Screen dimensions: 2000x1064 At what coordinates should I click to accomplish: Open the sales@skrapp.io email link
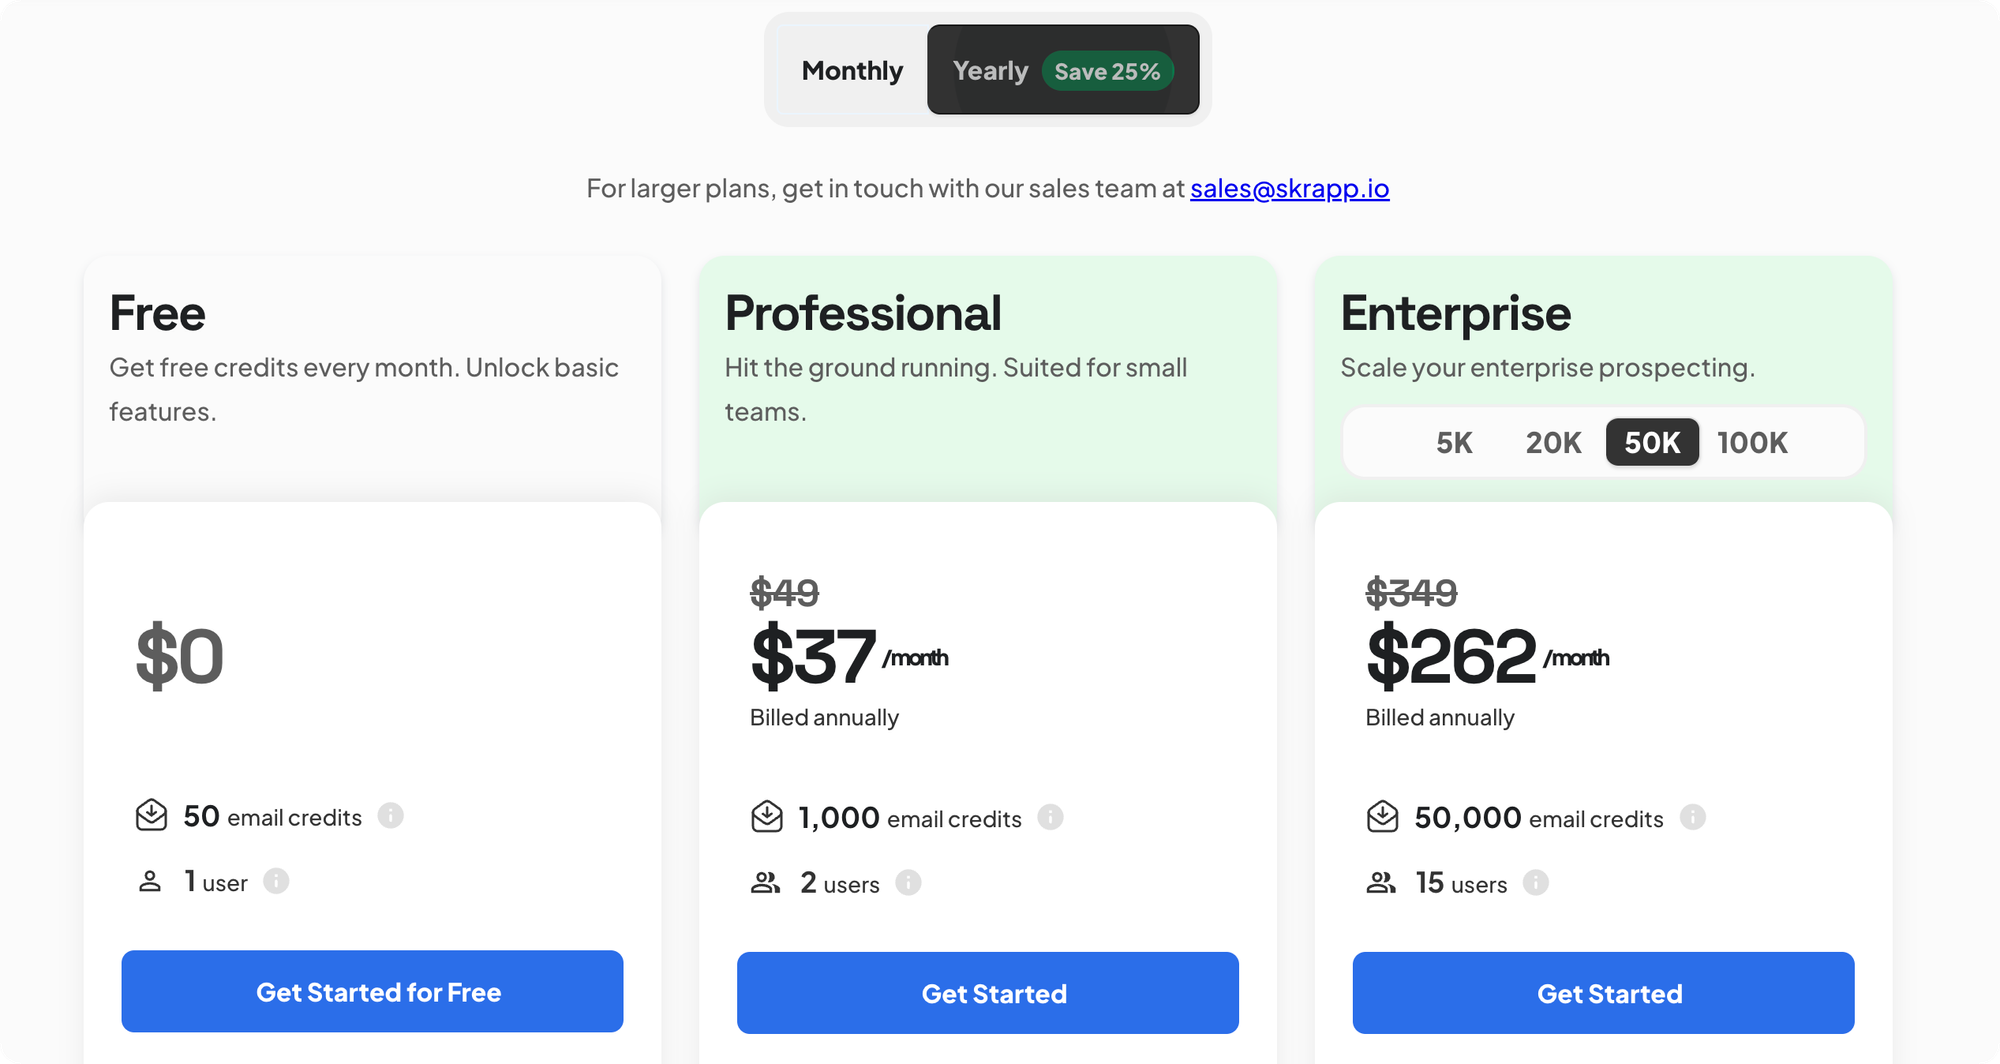click(1289, 188)
